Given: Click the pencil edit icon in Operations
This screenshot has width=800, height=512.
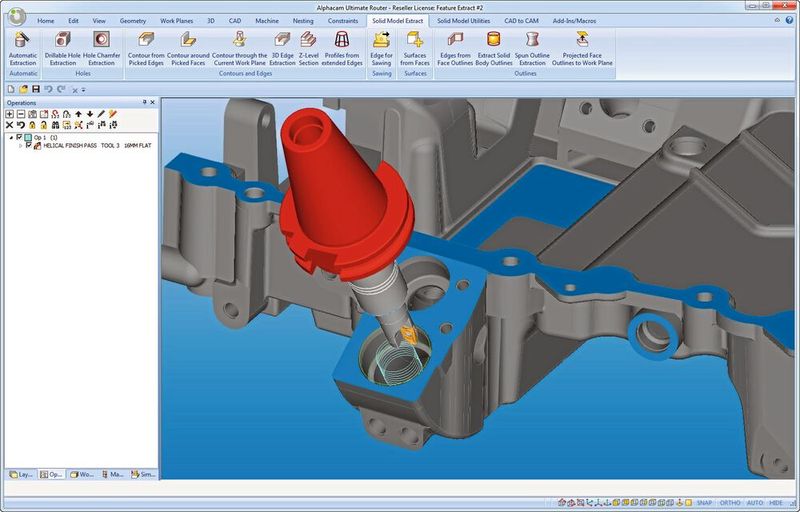Looking at the screenshot, I should 101,114.
